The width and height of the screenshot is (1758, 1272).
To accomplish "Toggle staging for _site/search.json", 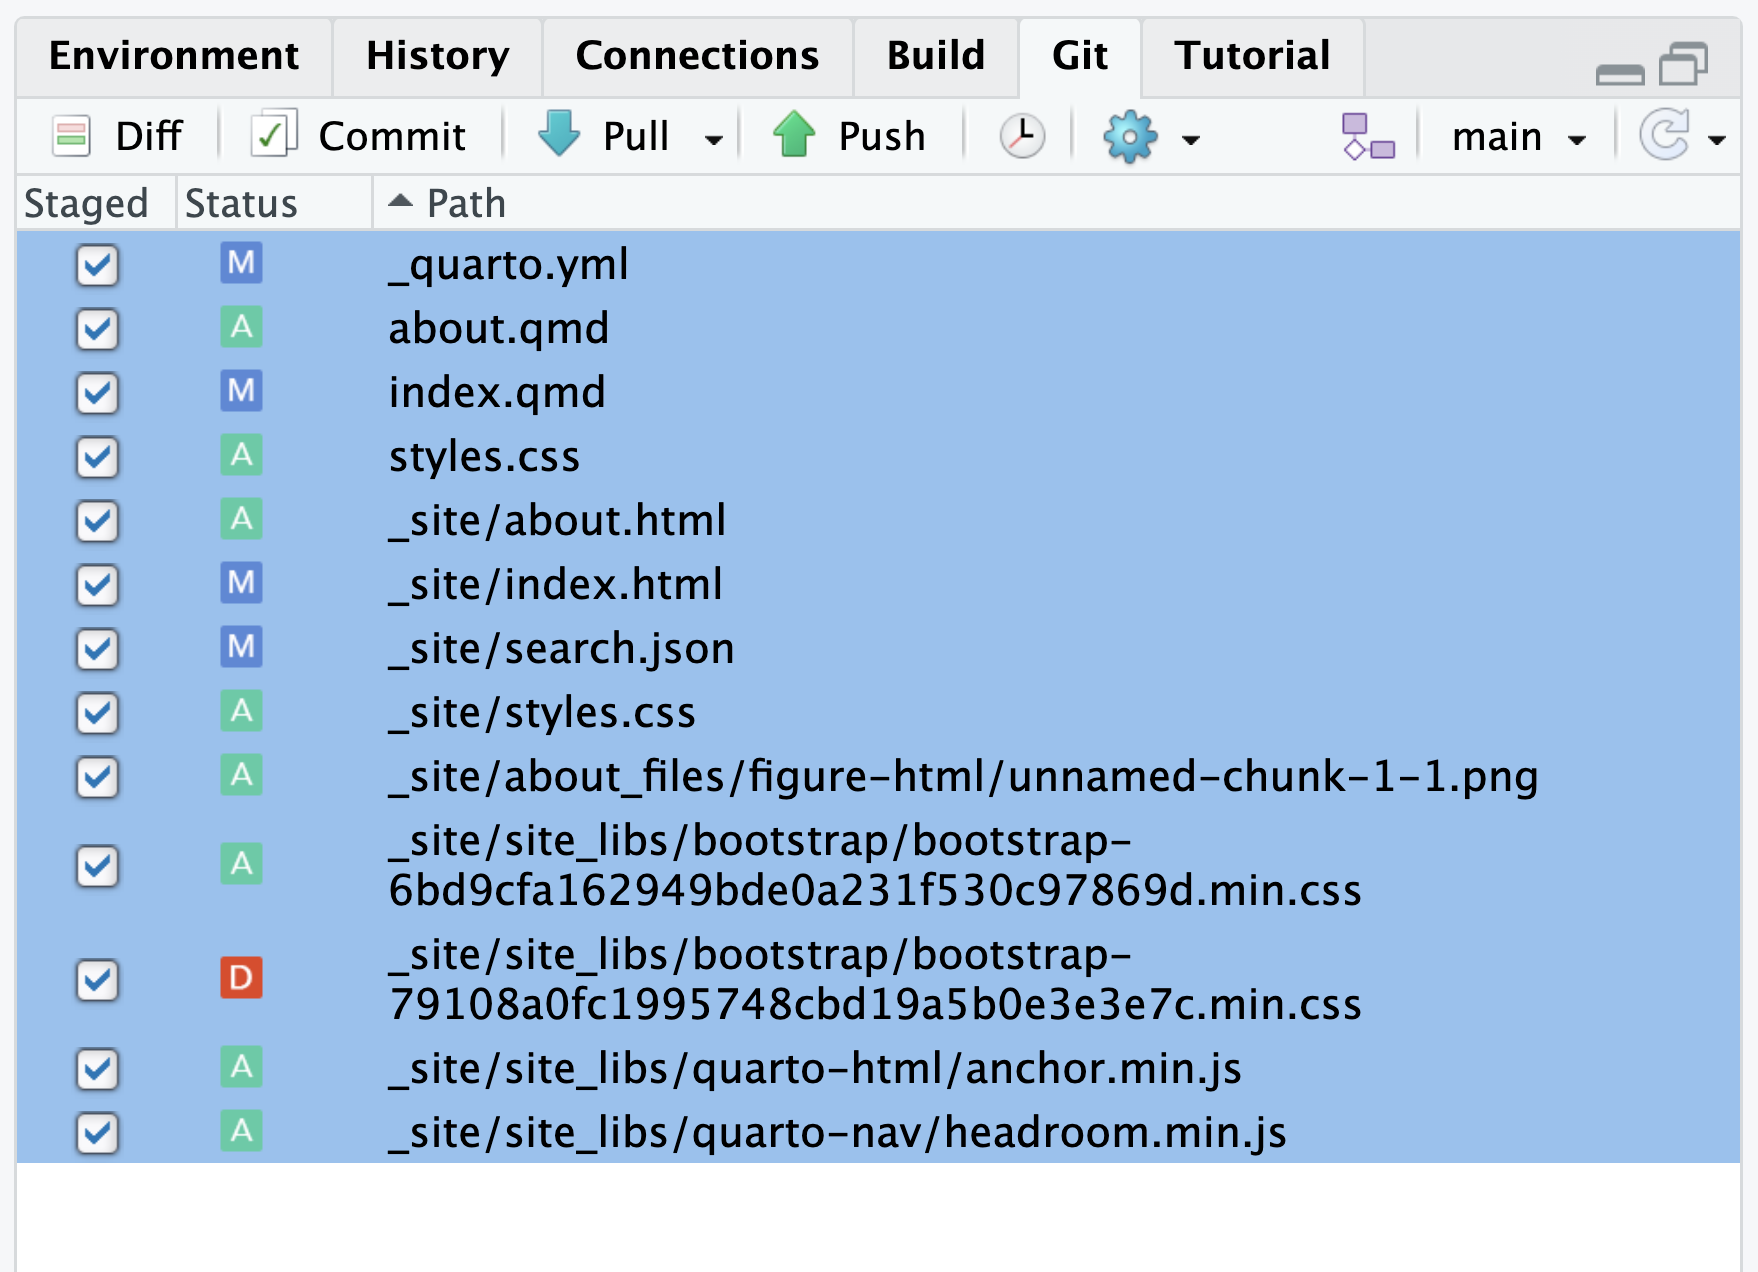I will point(97,649).
